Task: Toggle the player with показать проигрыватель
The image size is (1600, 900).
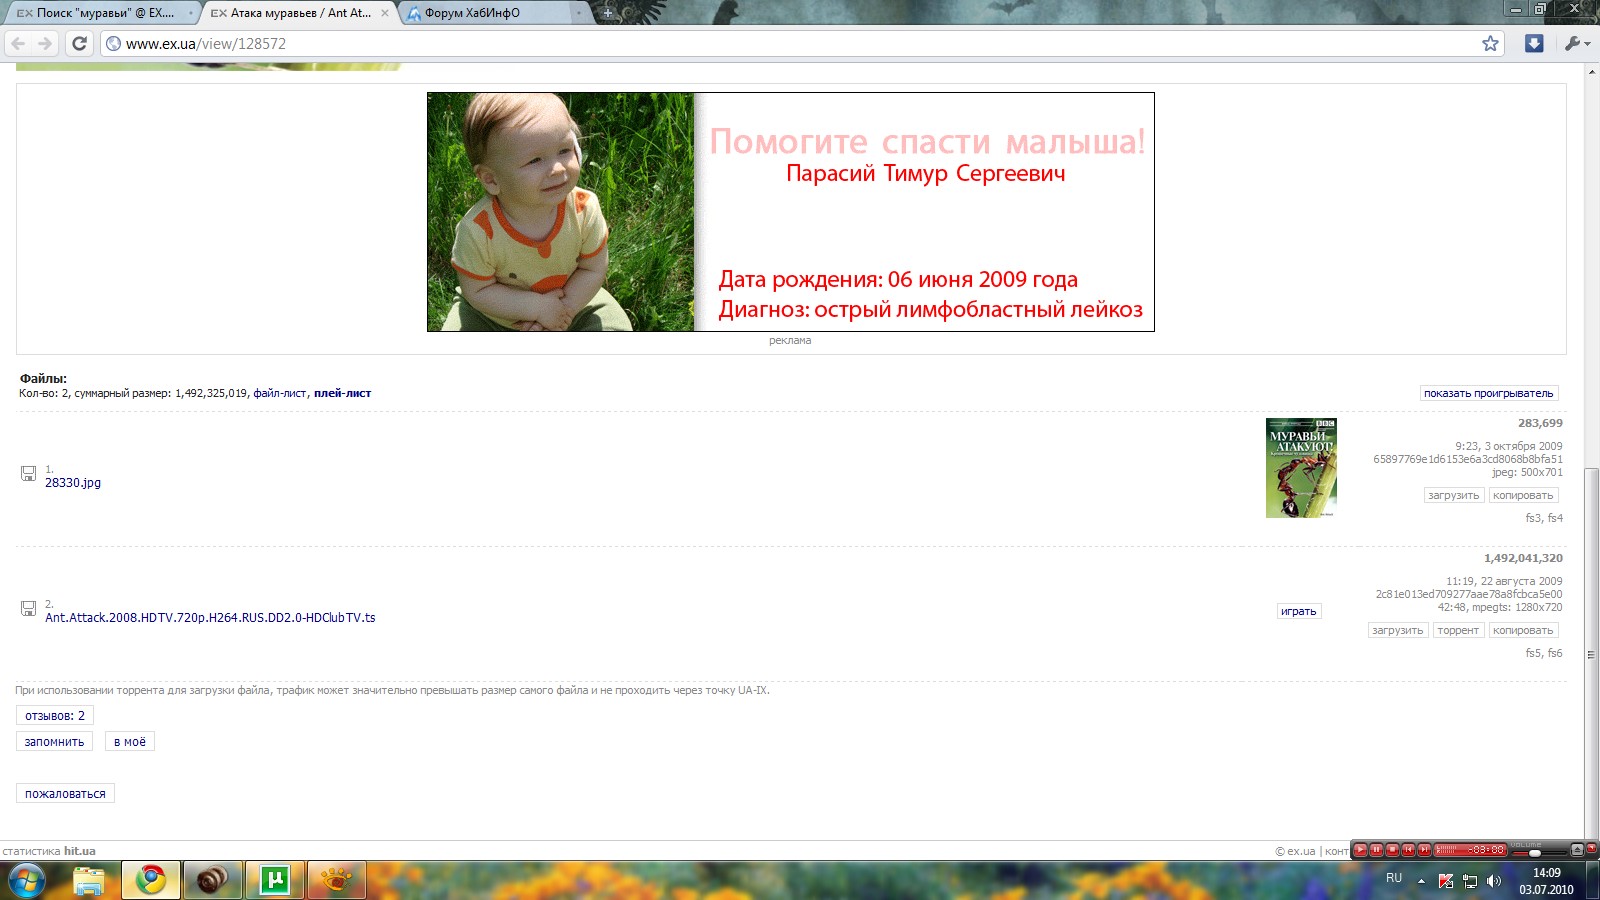Action: (1488, 393)
